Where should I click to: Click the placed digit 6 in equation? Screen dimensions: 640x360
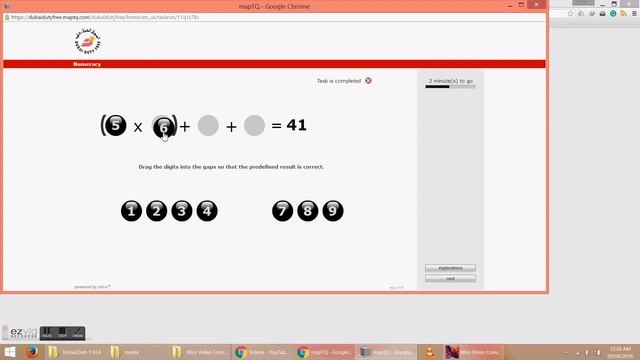pyautogui.click(x=163, y=127)
